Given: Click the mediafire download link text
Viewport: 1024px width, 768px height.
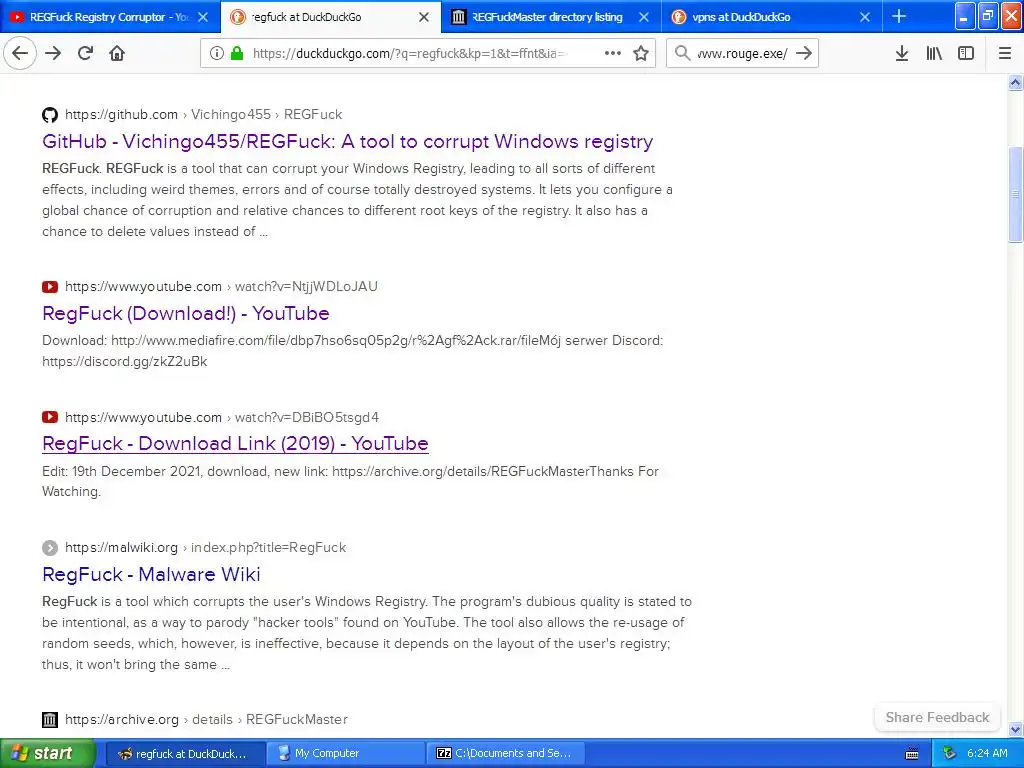Looking at the screenshot, I should pos(336,340).
